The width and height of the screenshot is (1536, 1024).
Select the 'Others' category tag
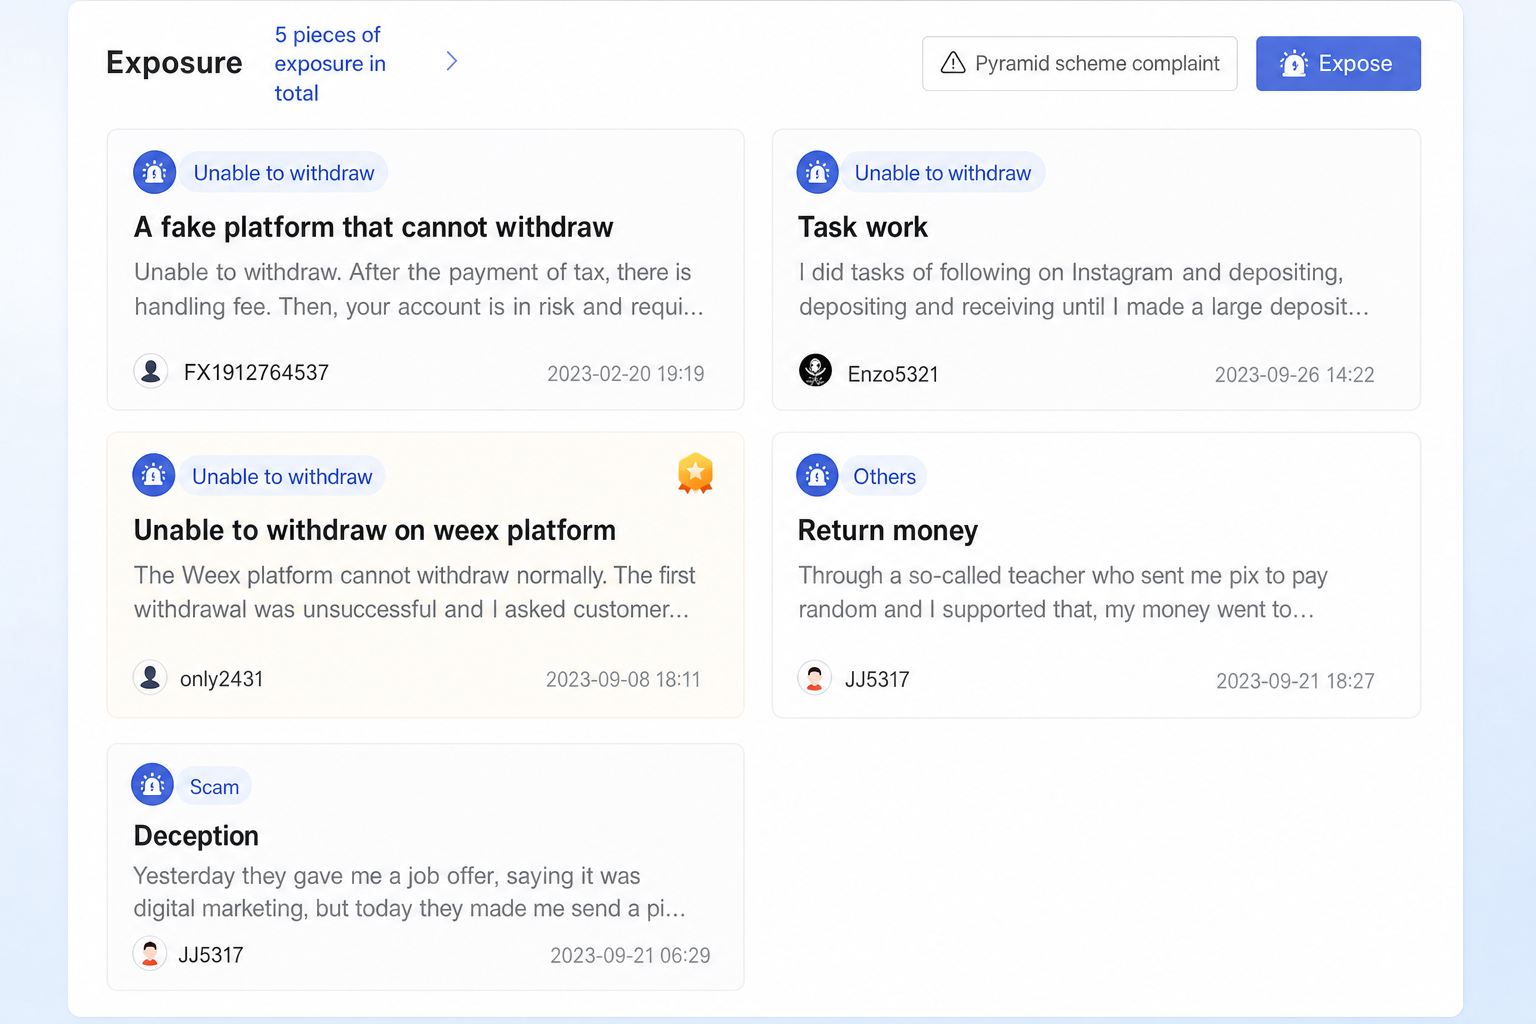(x=884, y=477)
